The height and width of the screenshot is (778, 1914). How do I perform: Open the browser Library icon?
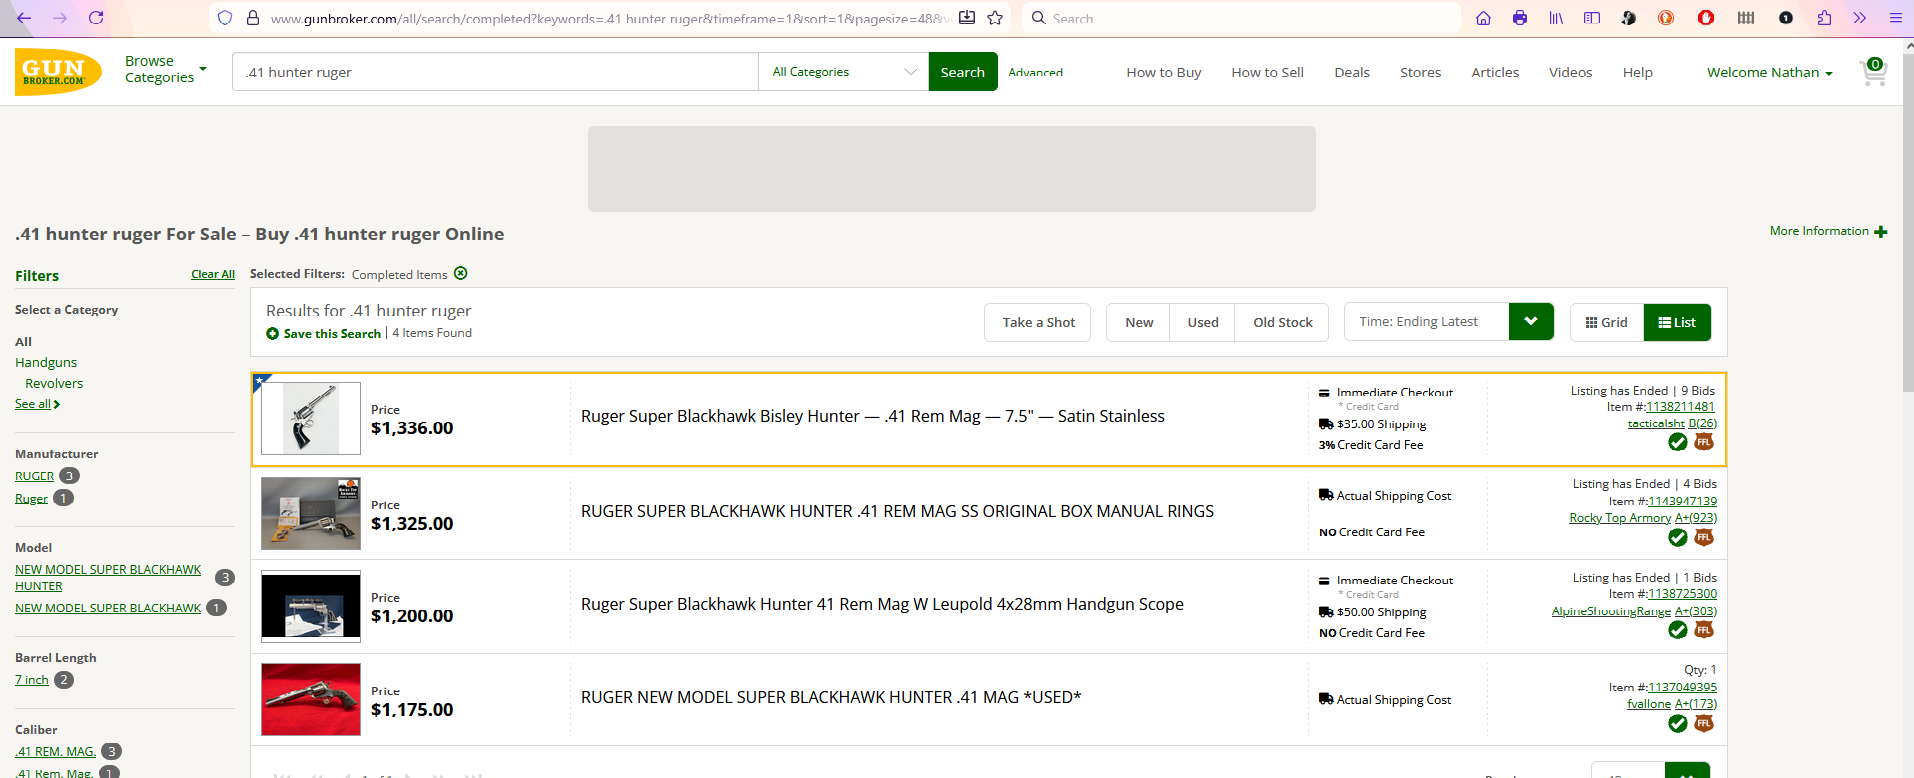coord(1556,18)
